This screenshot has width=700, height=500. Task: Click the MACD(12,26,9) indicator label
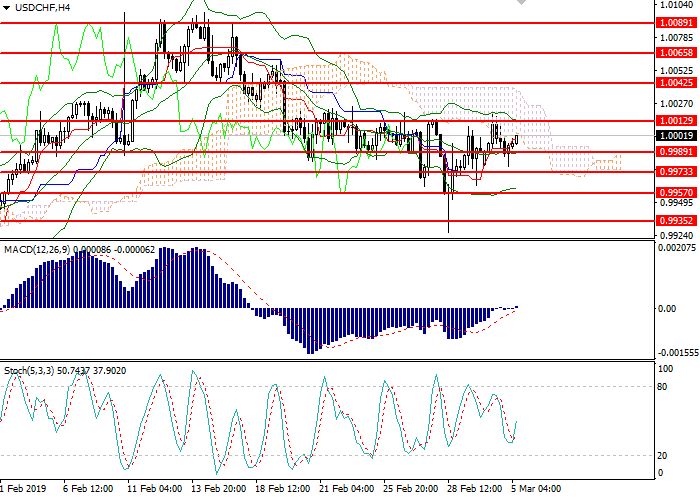click(35, 248)
